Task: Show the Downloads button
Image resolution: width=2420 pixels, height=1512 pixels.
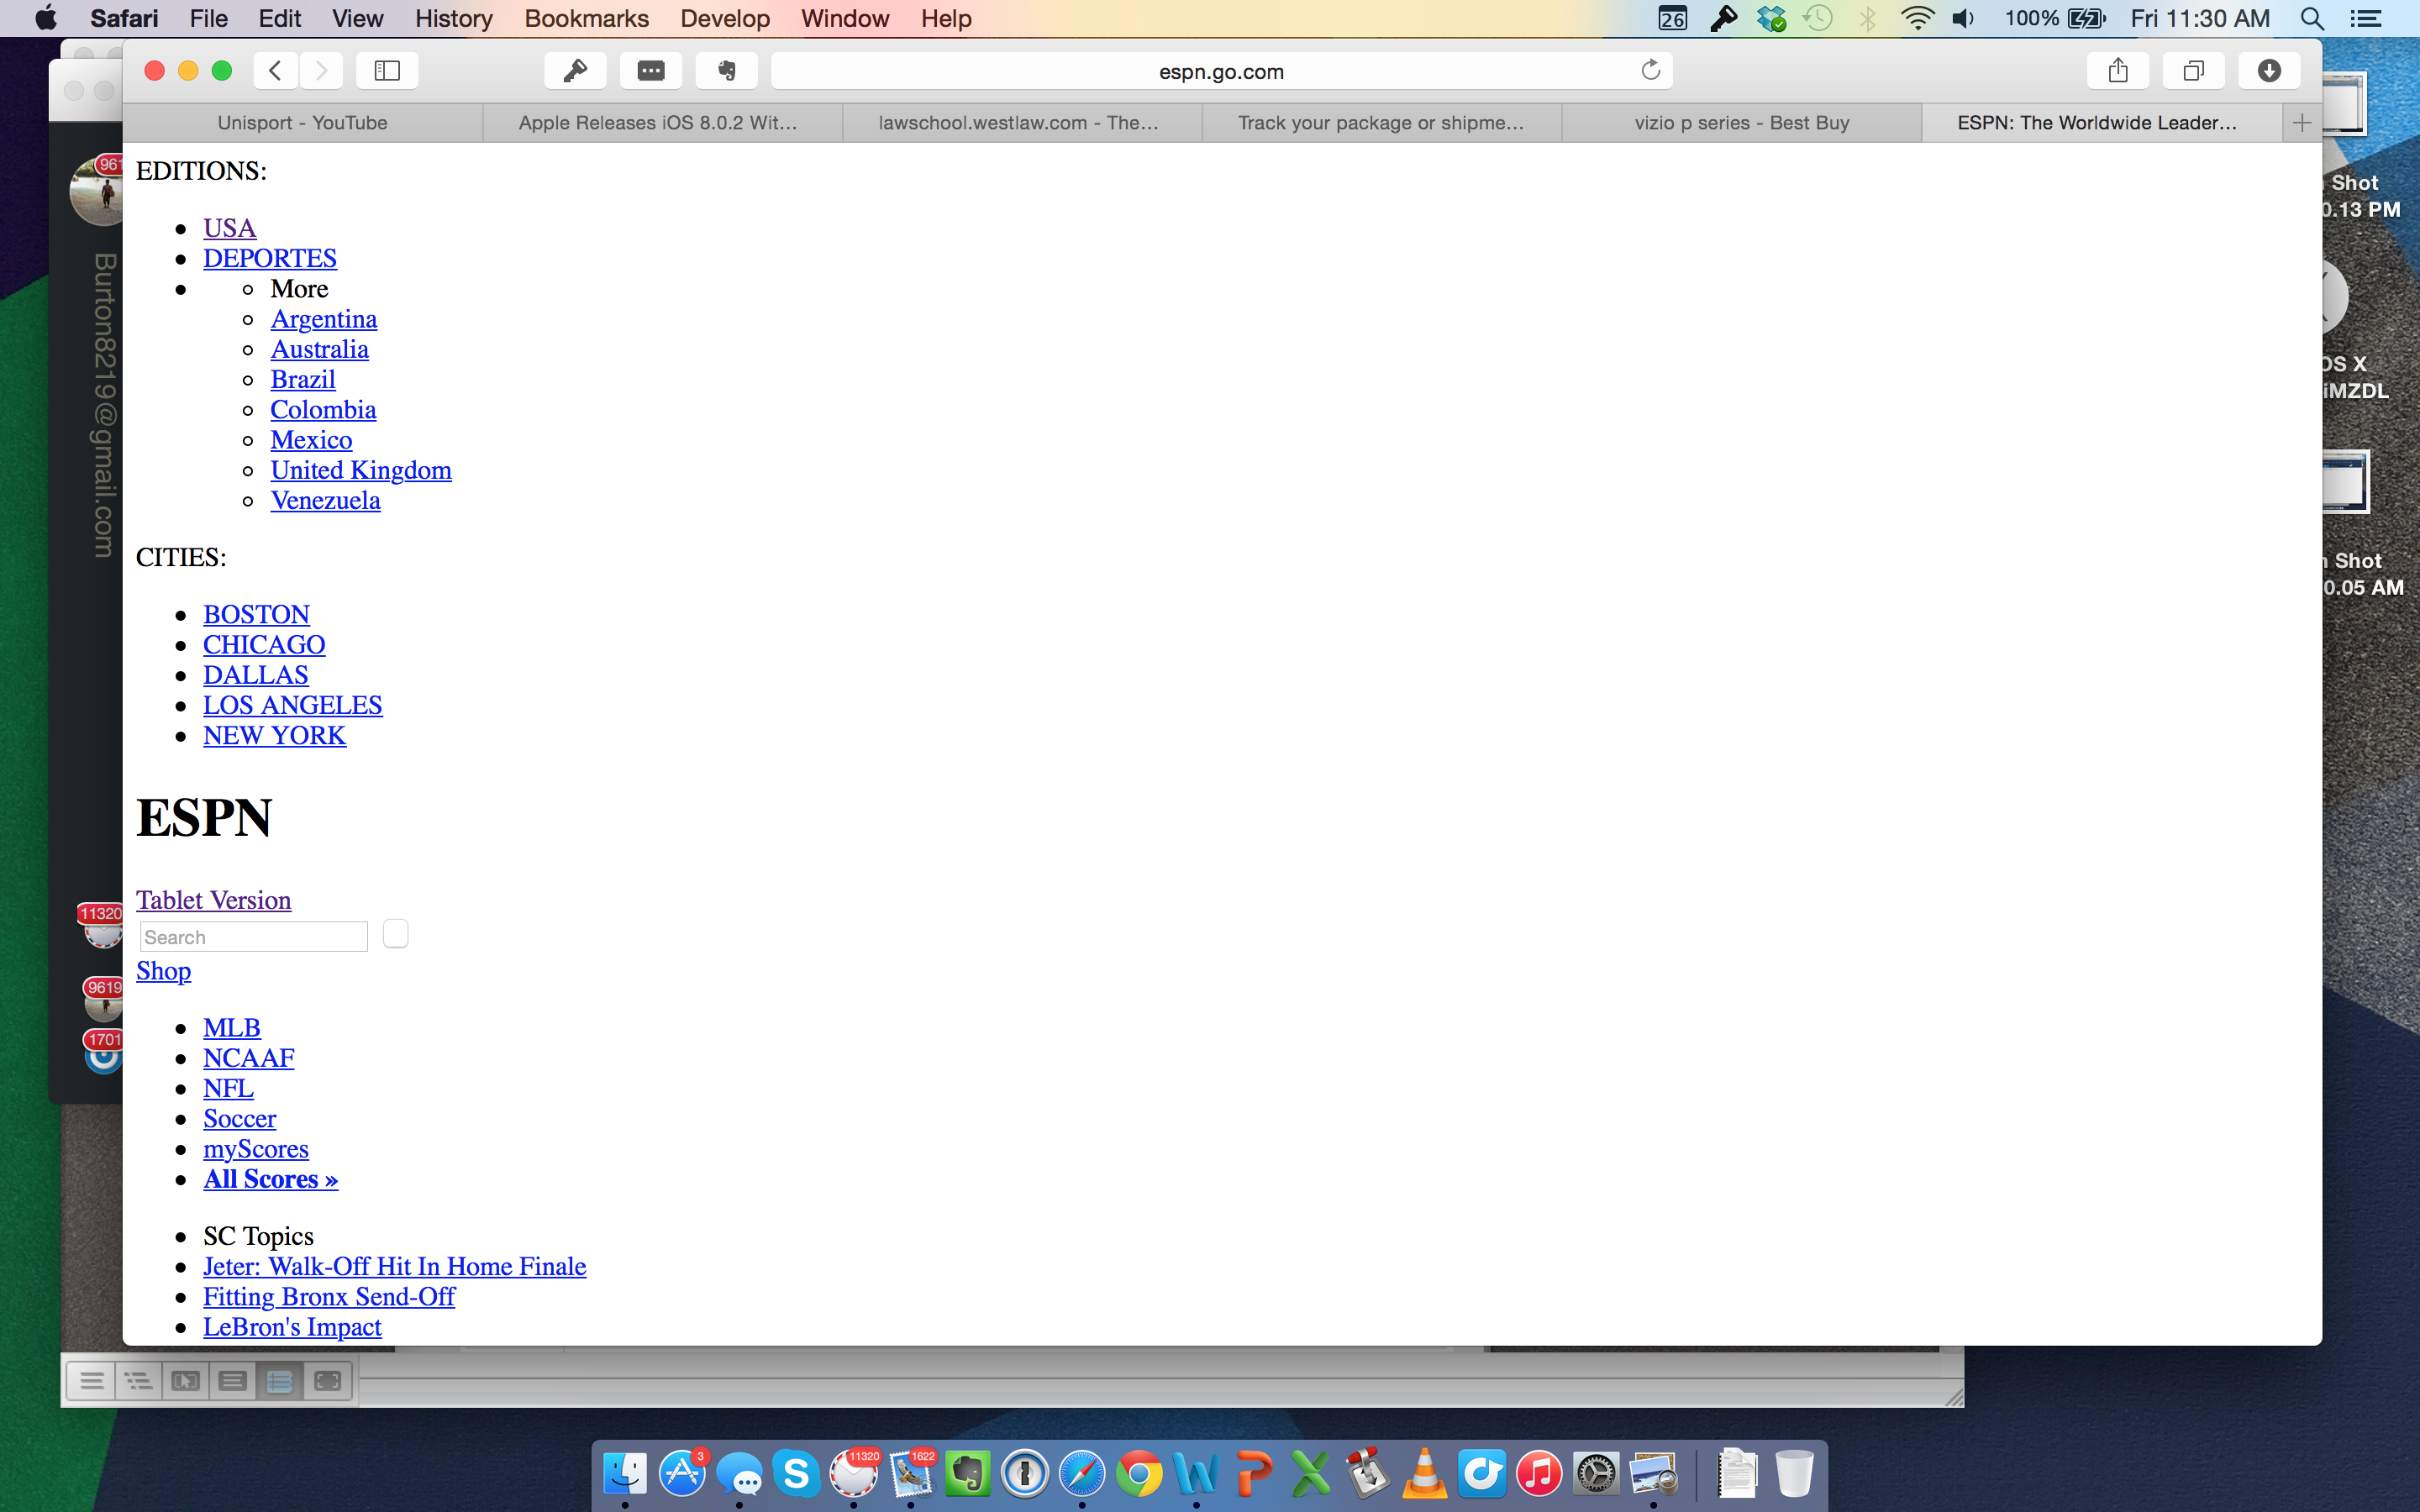Action: (x=2269, y=70)
